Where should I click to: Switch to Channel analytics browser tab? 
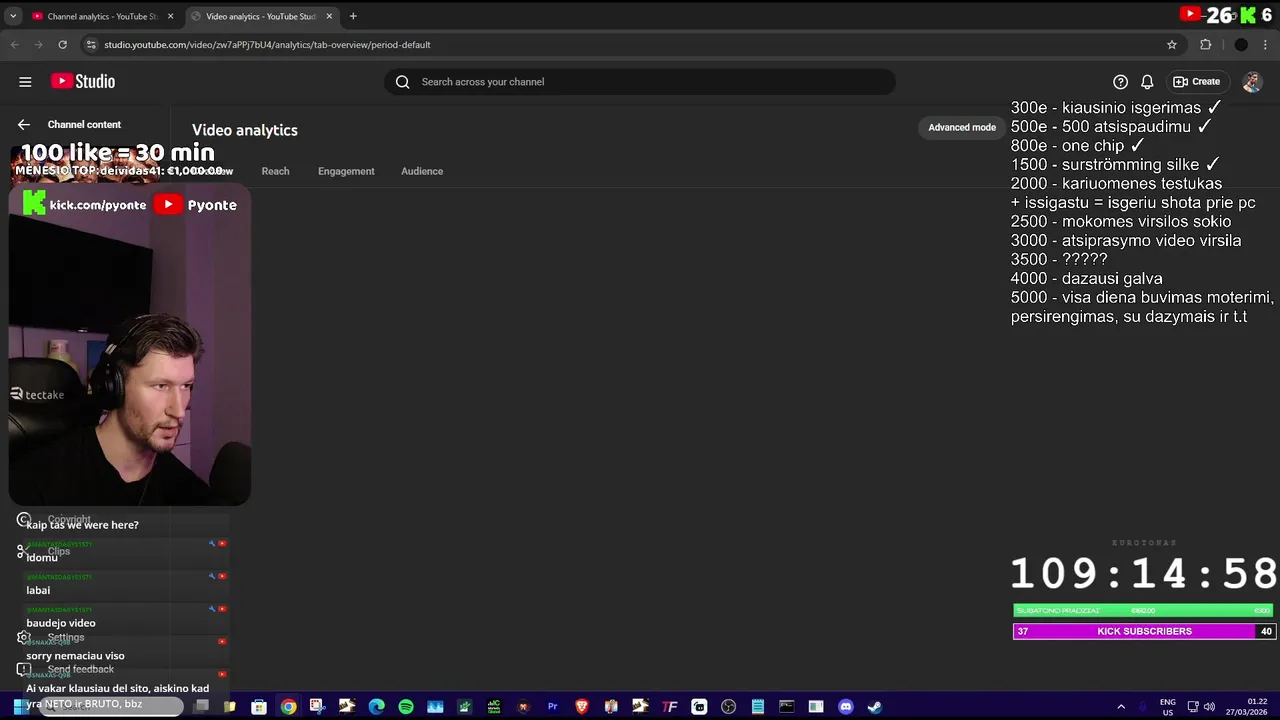[102, 16]
